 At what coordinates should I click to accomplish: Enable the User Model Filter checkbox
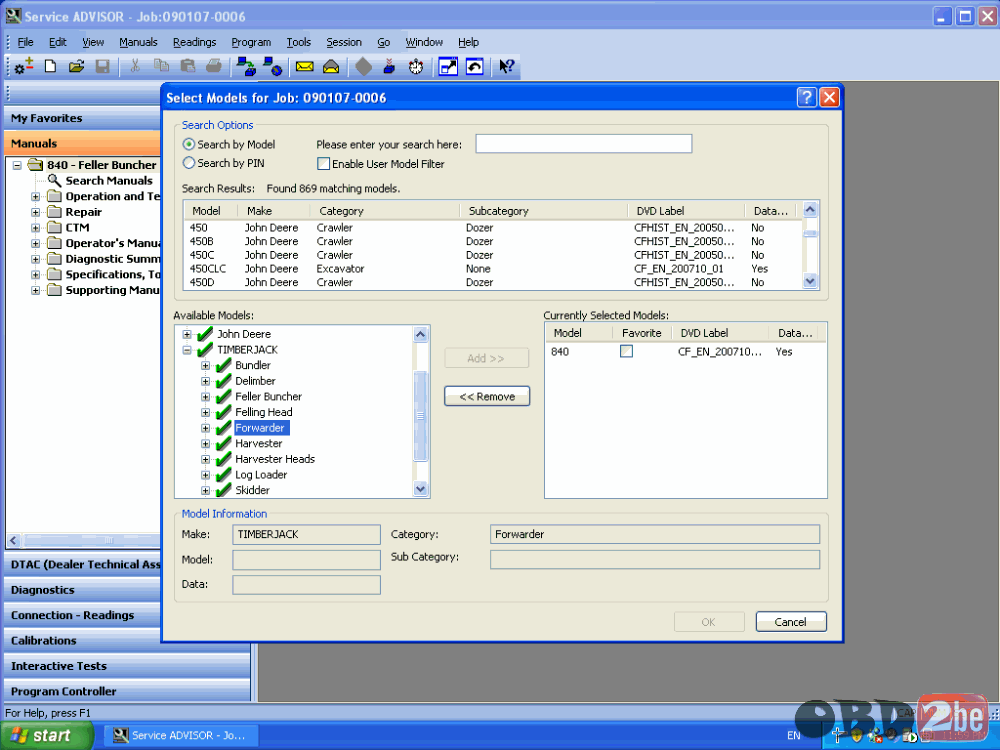(323, 163)
